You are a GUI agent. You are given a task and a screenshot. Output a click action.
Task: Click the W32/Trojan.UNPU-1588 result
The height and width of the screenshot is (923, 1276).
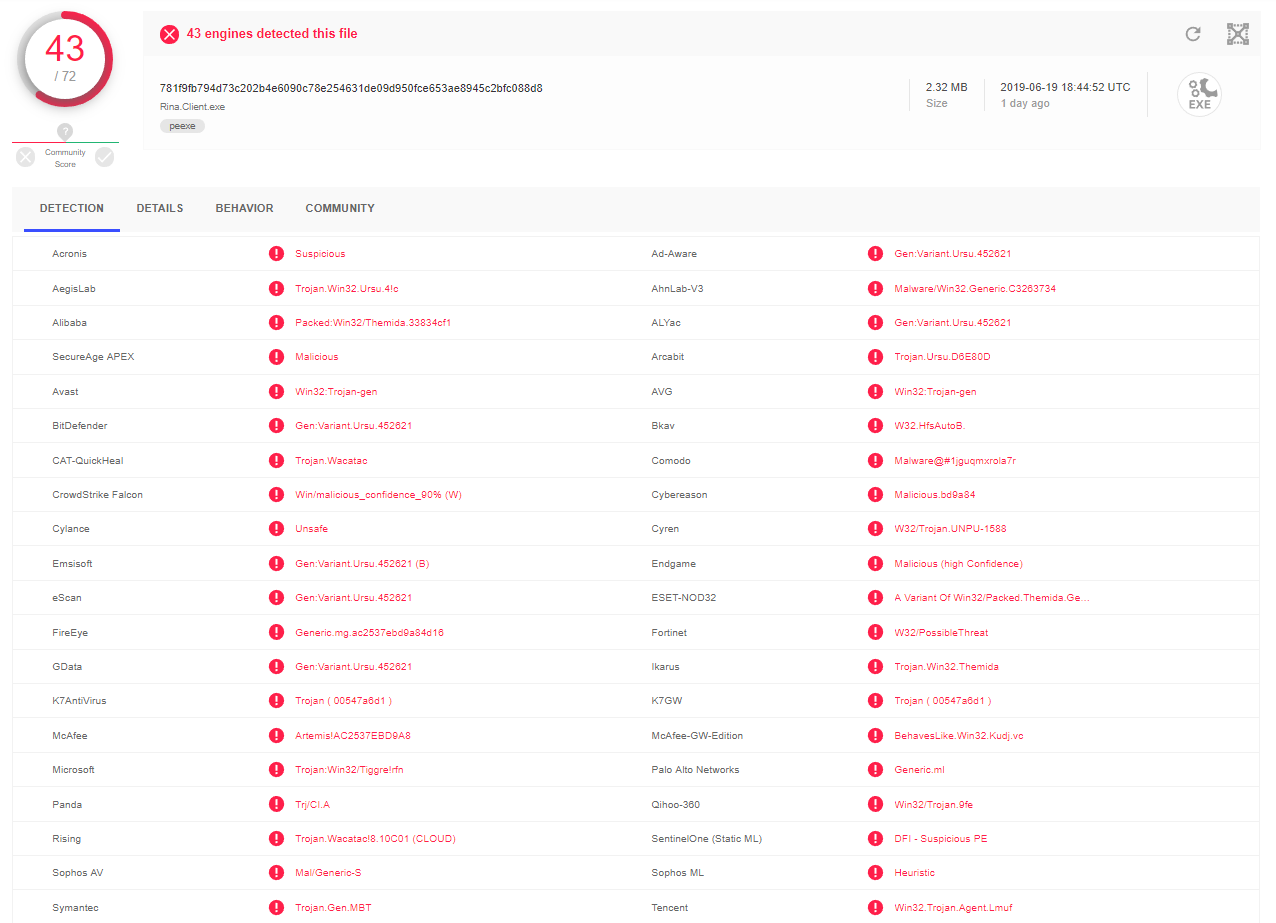pos(950,529)
